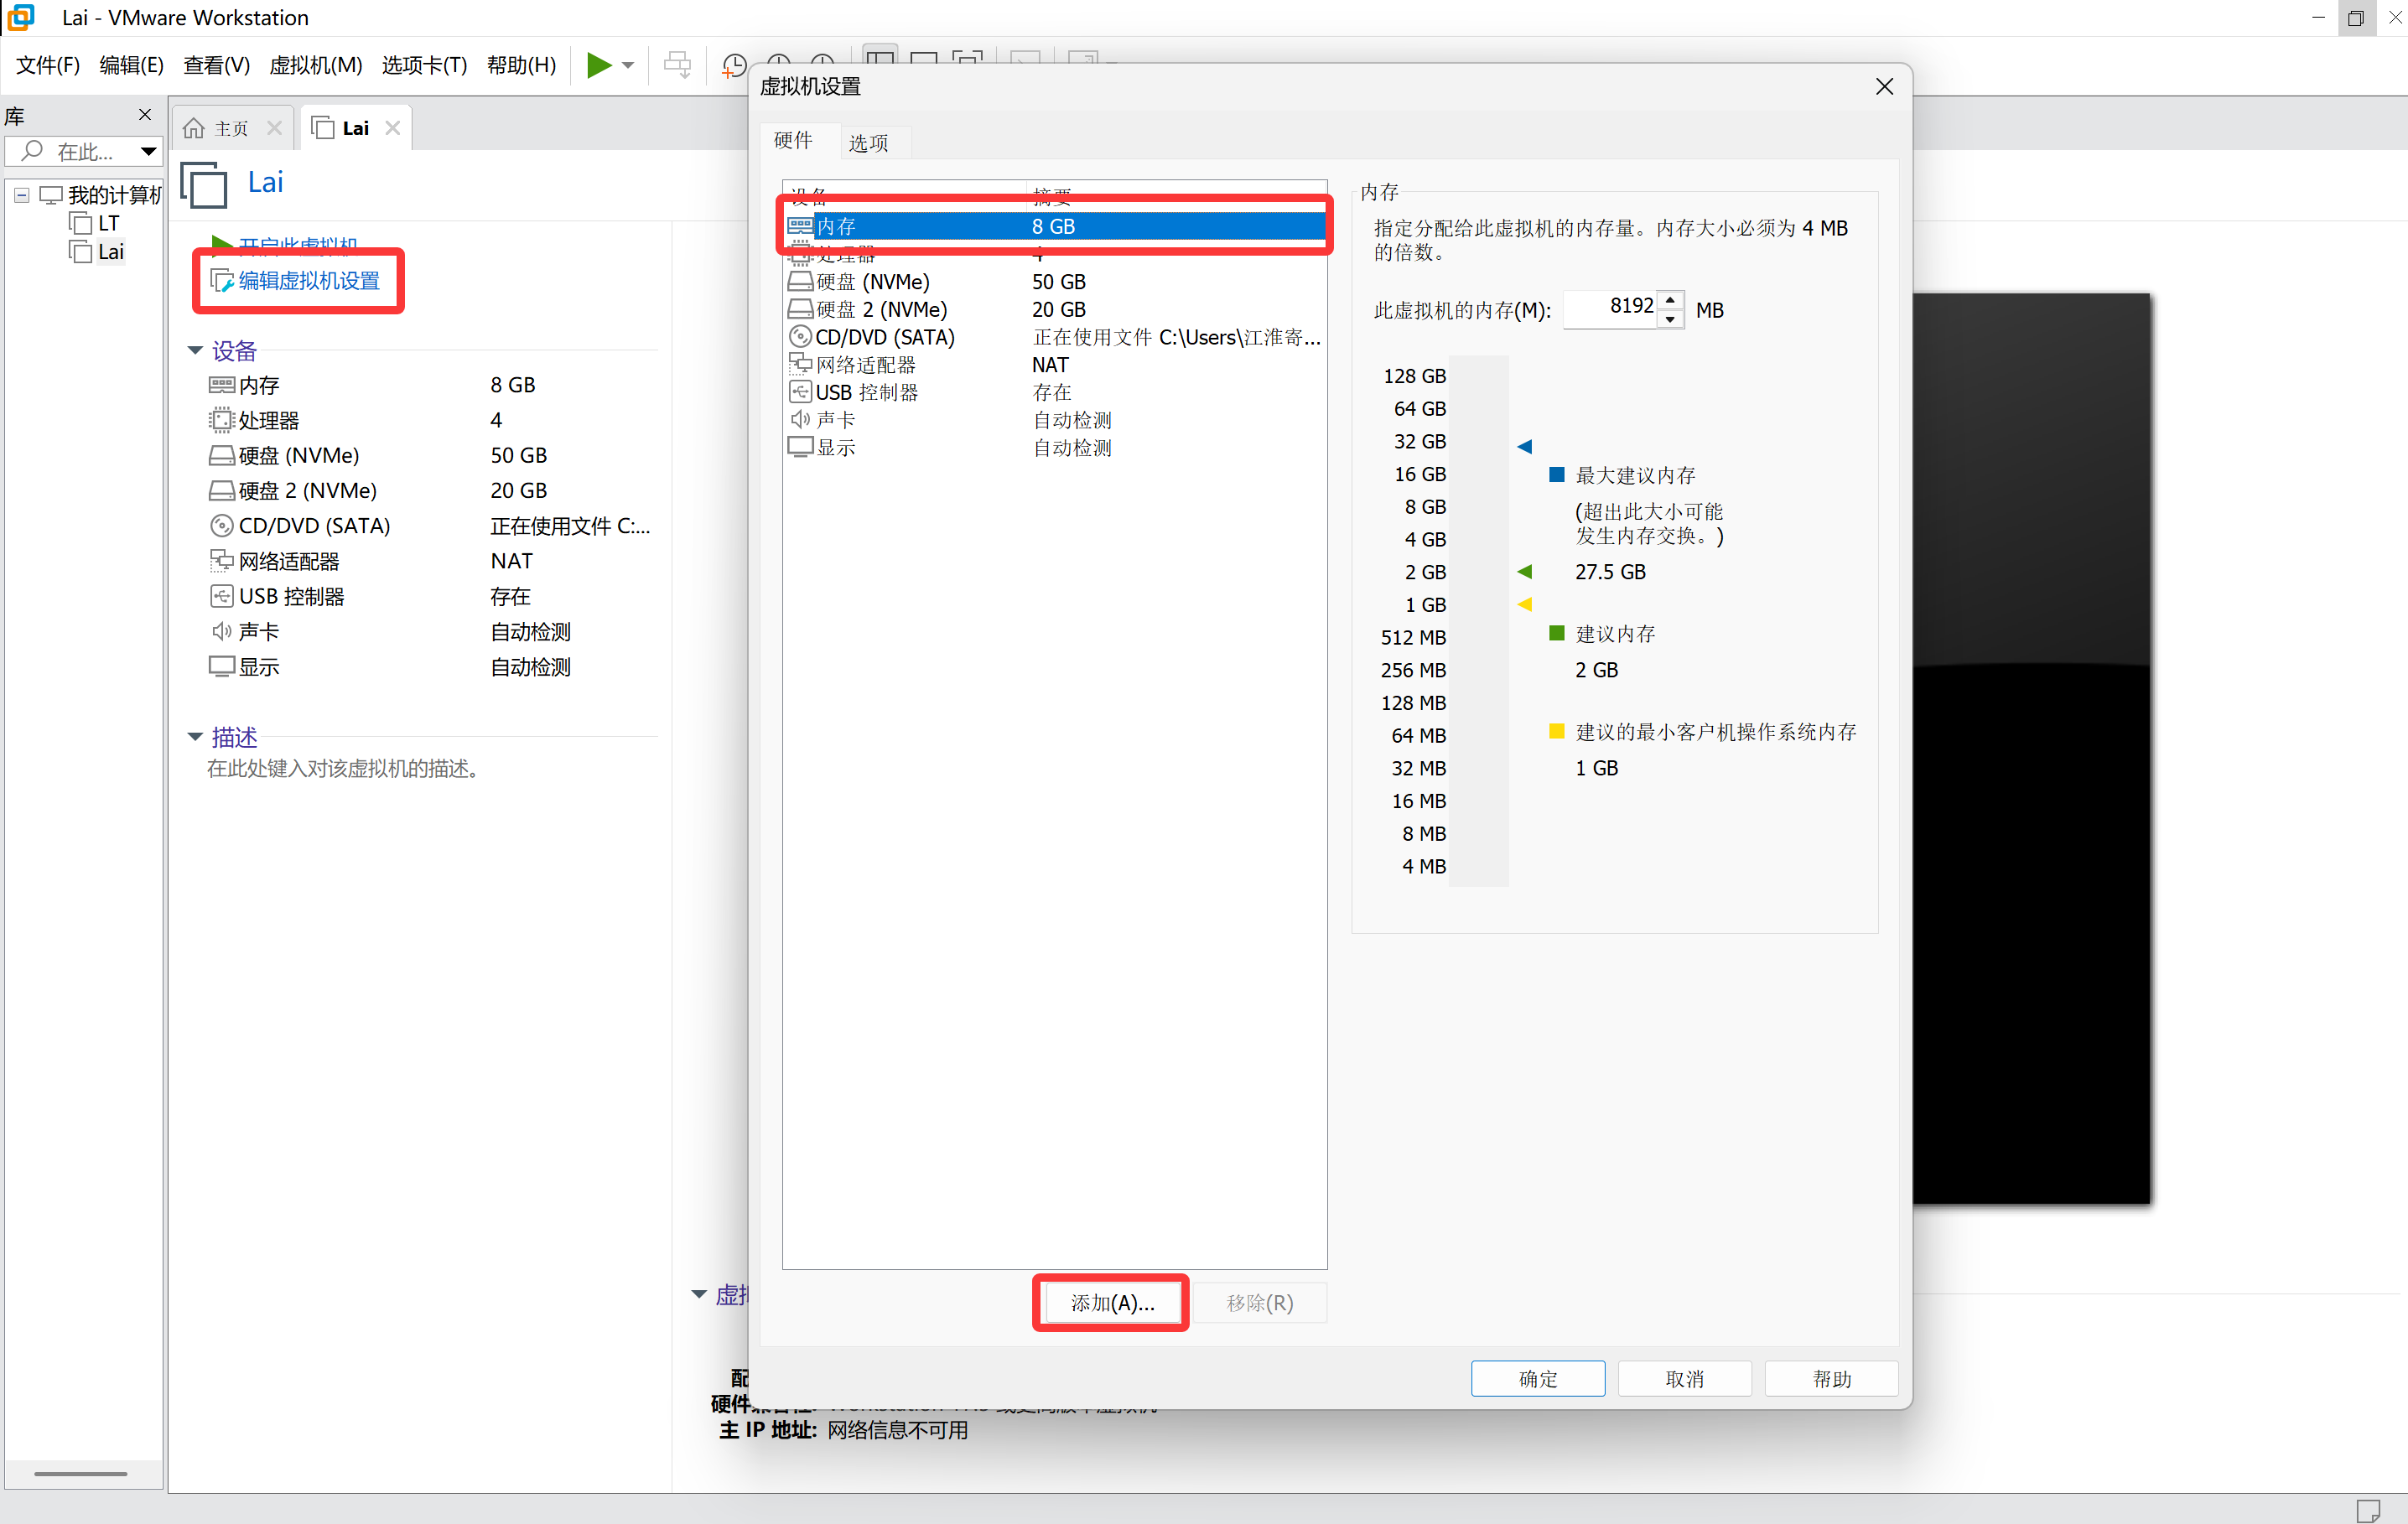
Task: Click the CD/DVD (SATA) disc icon in device summary
Action: pos(221,526)
